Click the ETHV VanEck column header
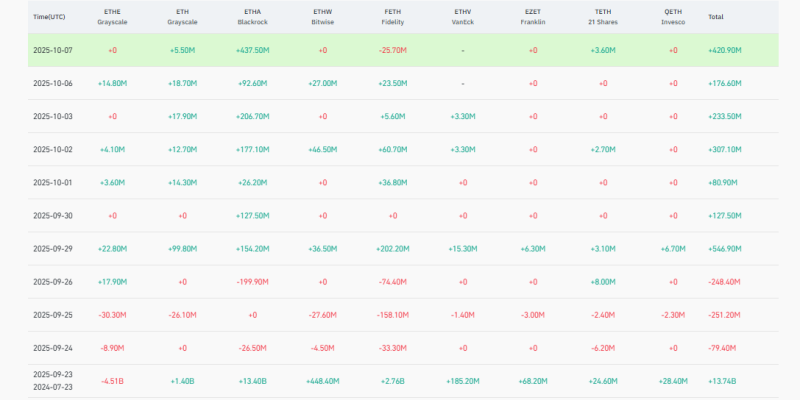The width and height of the screenshot is (800, 400). pyautogui.click(x=462, y=17)
